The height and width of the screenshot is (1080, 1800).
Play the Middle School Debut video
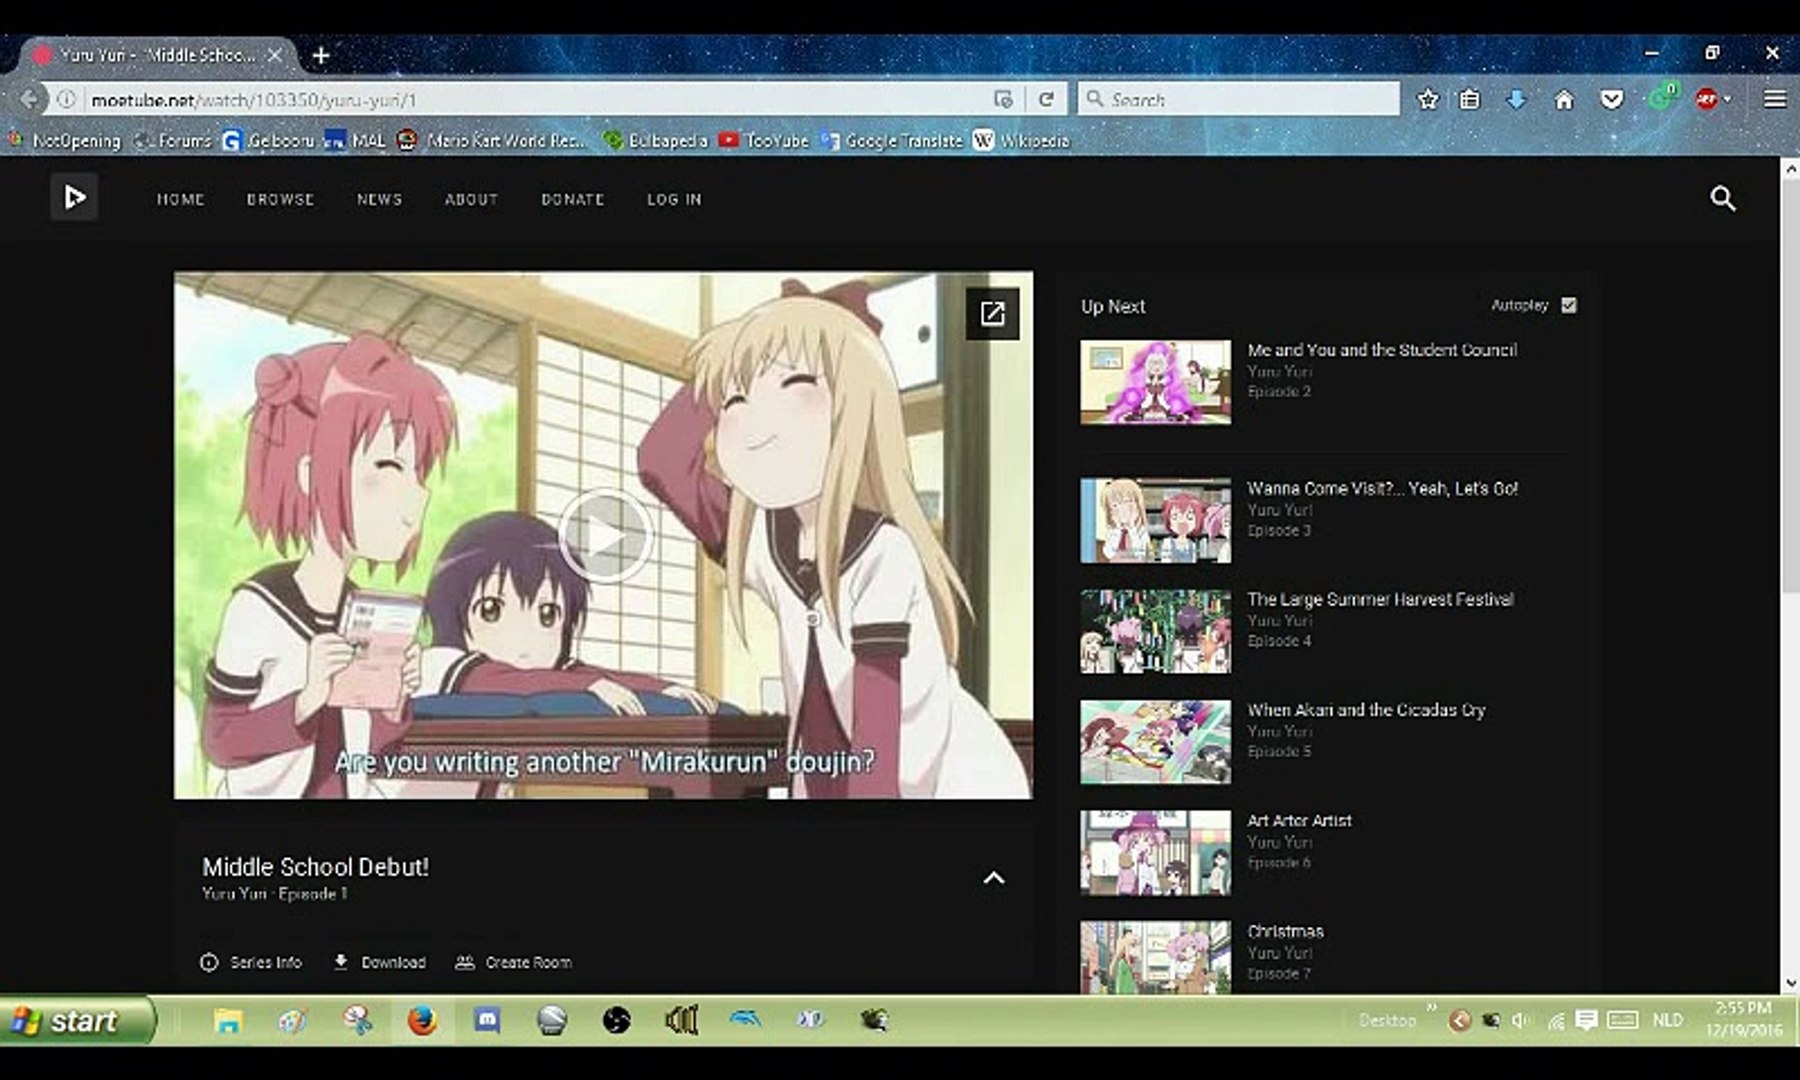604,535
